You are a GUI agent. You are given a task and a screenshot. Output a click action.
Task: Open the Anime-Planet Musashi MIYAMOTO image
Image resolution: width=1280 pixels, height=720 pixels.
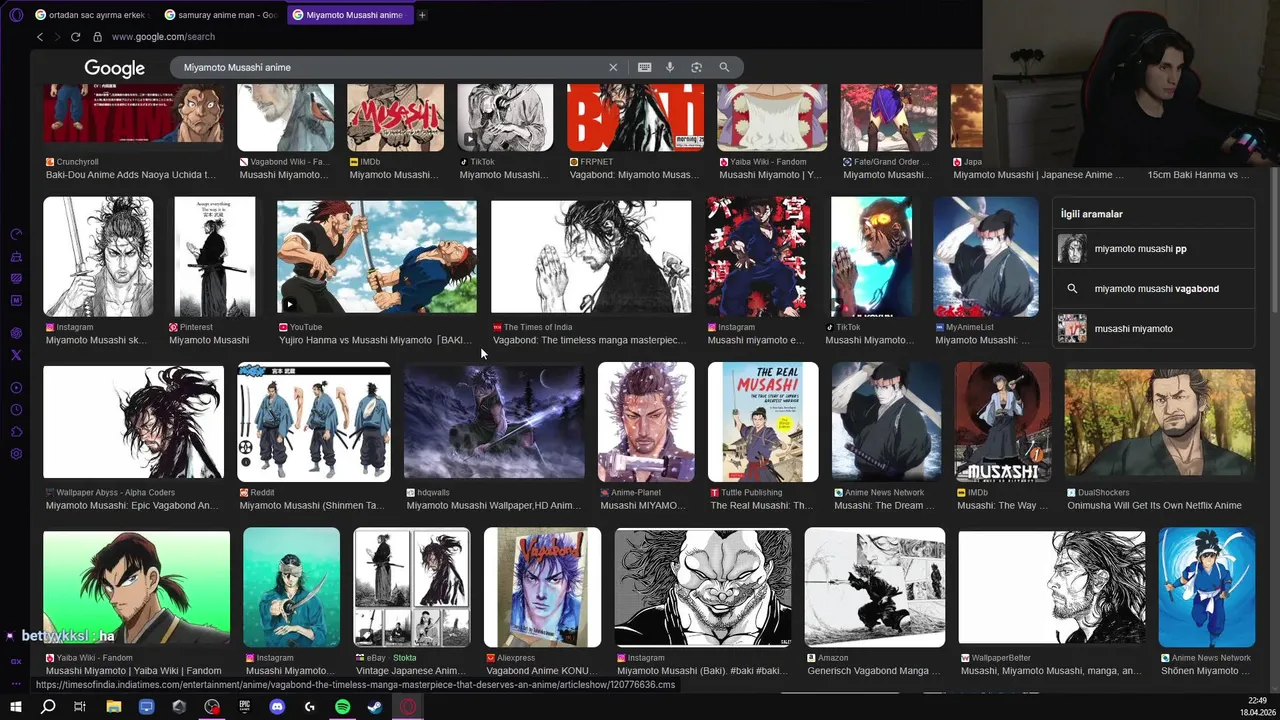coord(646,422)
